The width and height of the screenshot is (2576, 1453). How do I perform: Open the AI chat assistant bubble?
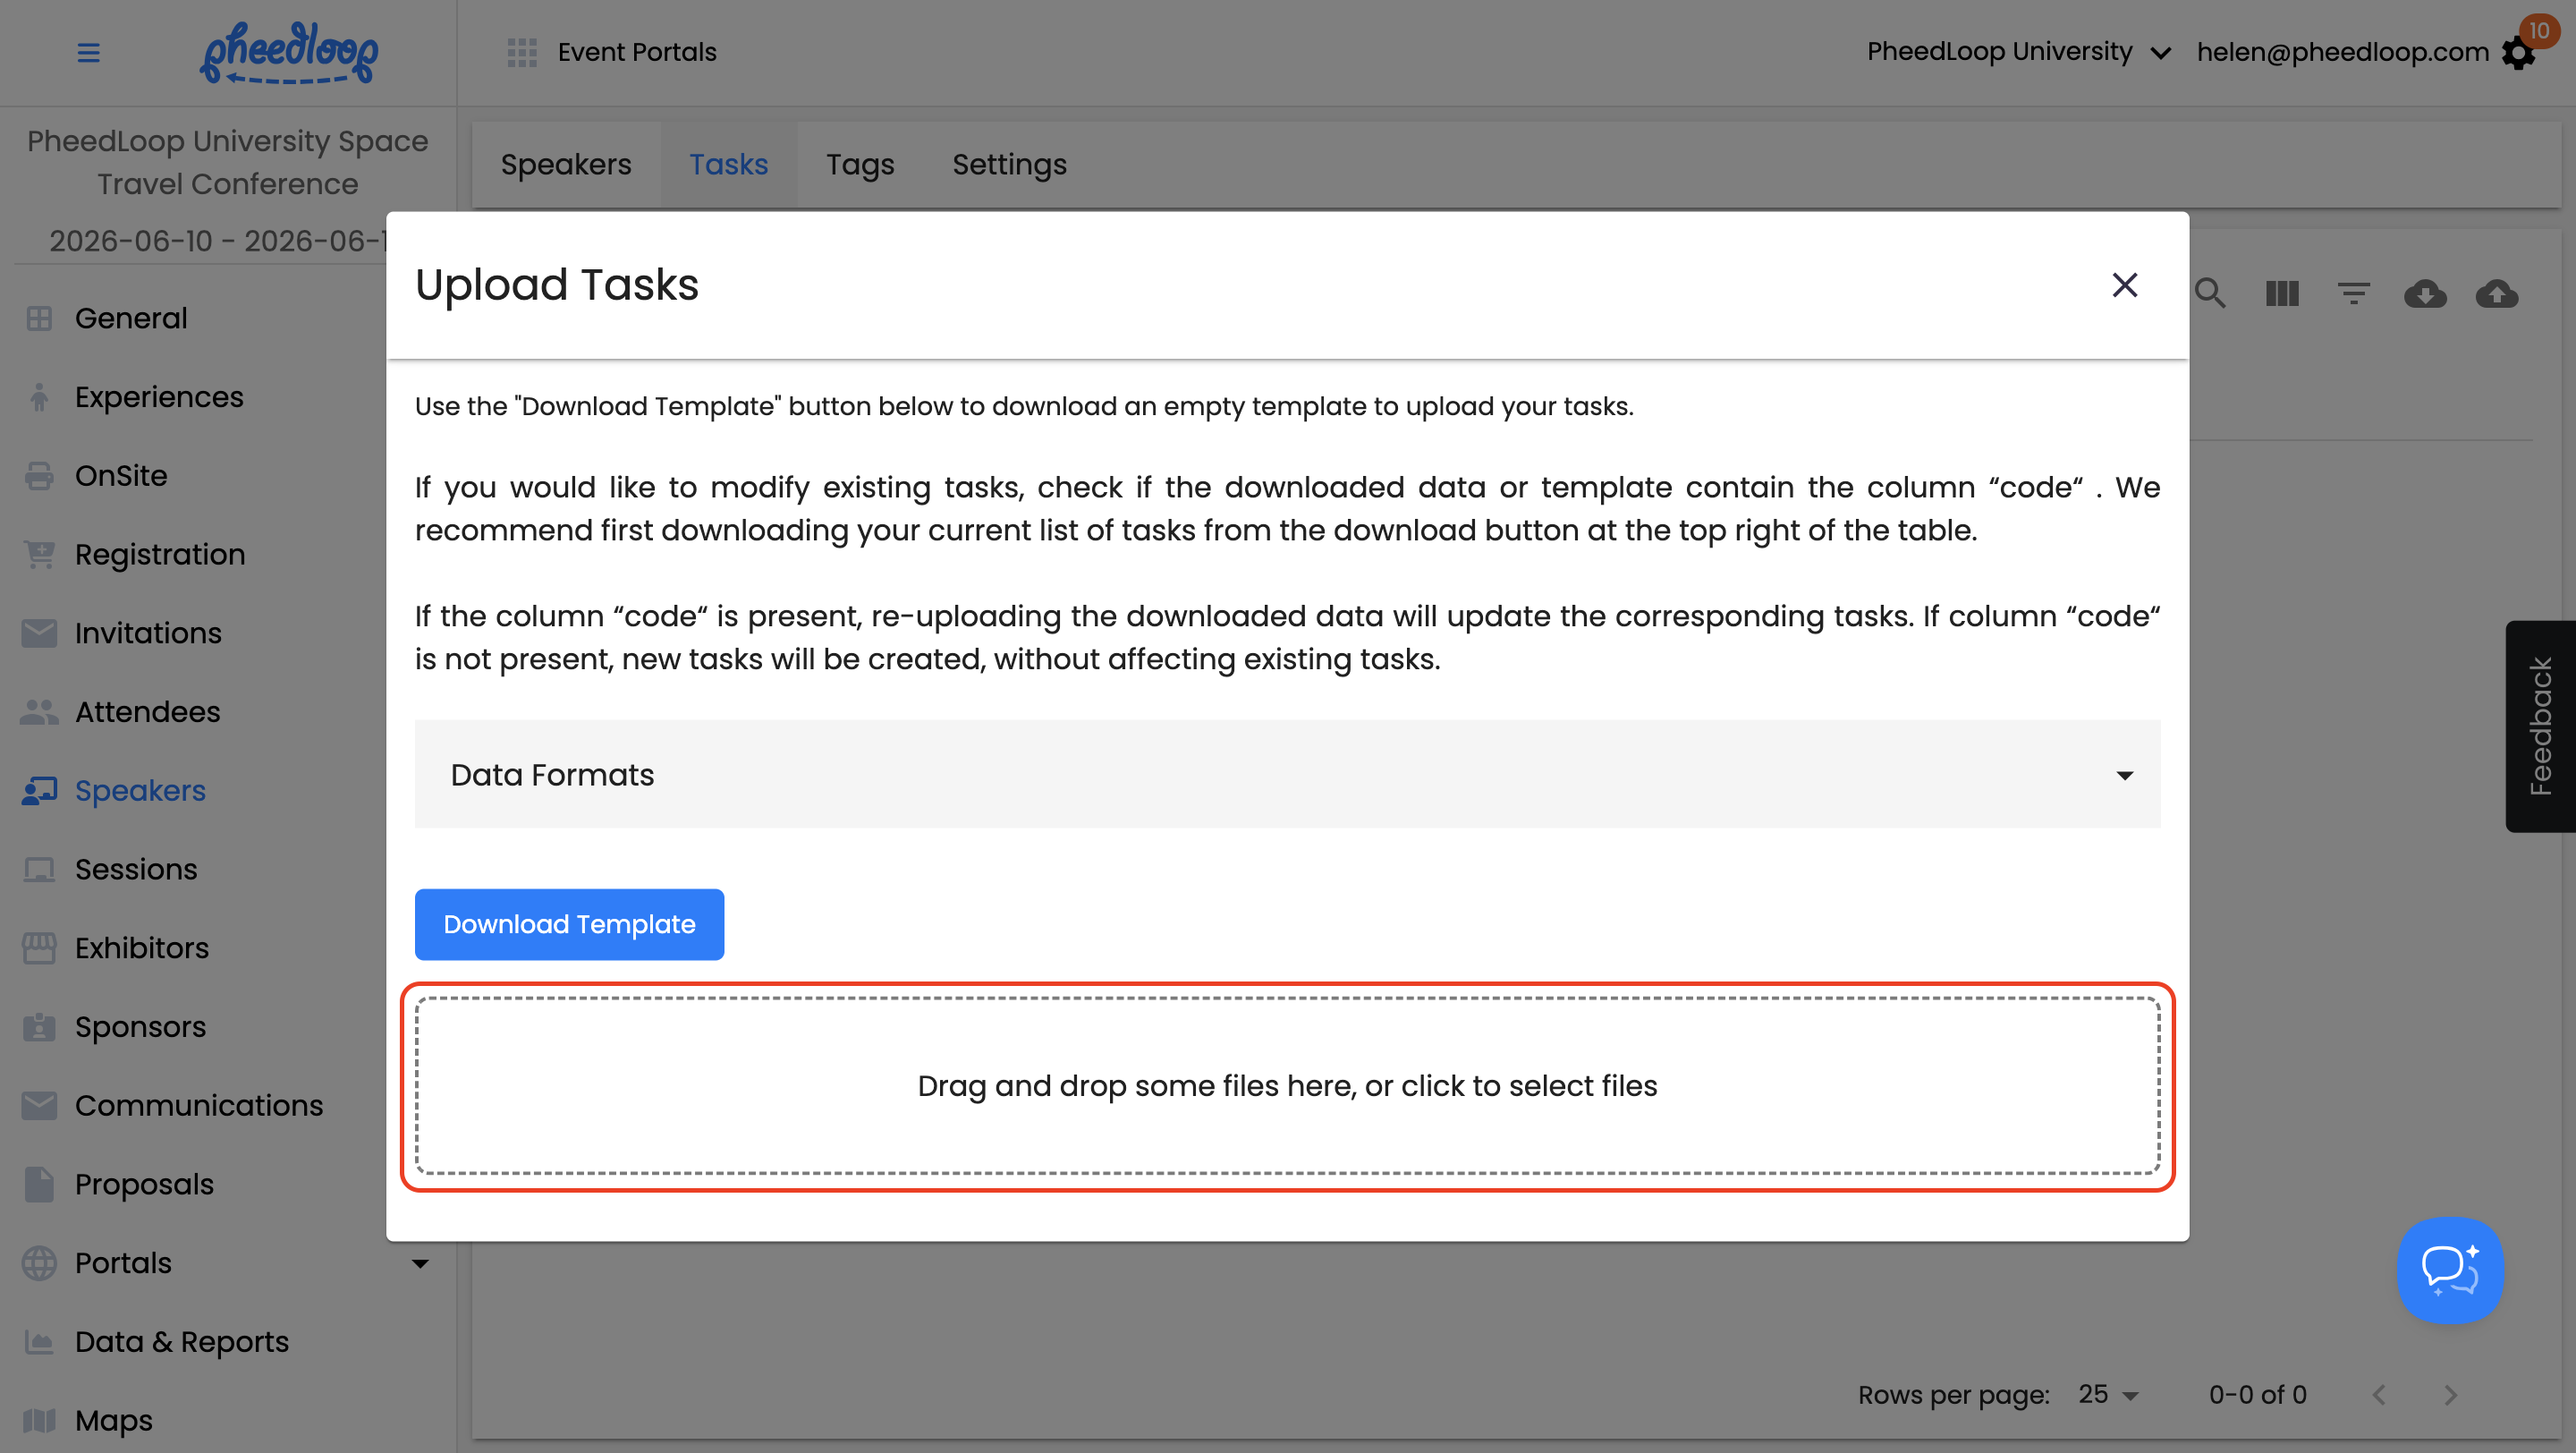[x=2449, y=1269]
